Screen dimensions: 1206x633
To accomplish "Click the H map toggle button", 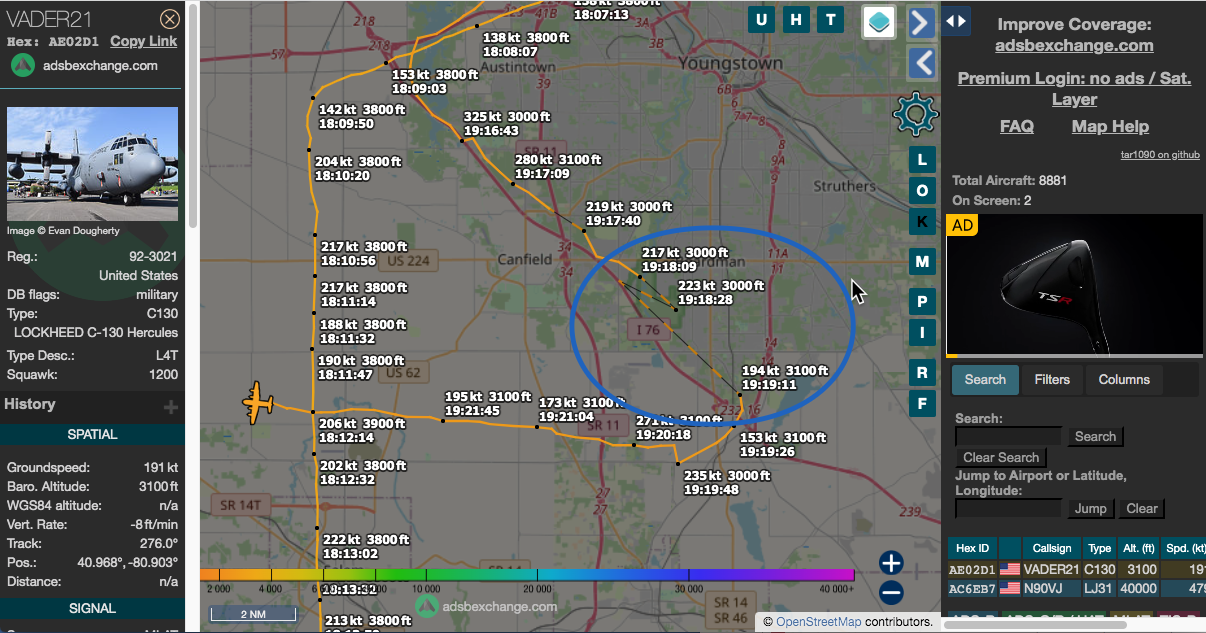I will [796, 19].
